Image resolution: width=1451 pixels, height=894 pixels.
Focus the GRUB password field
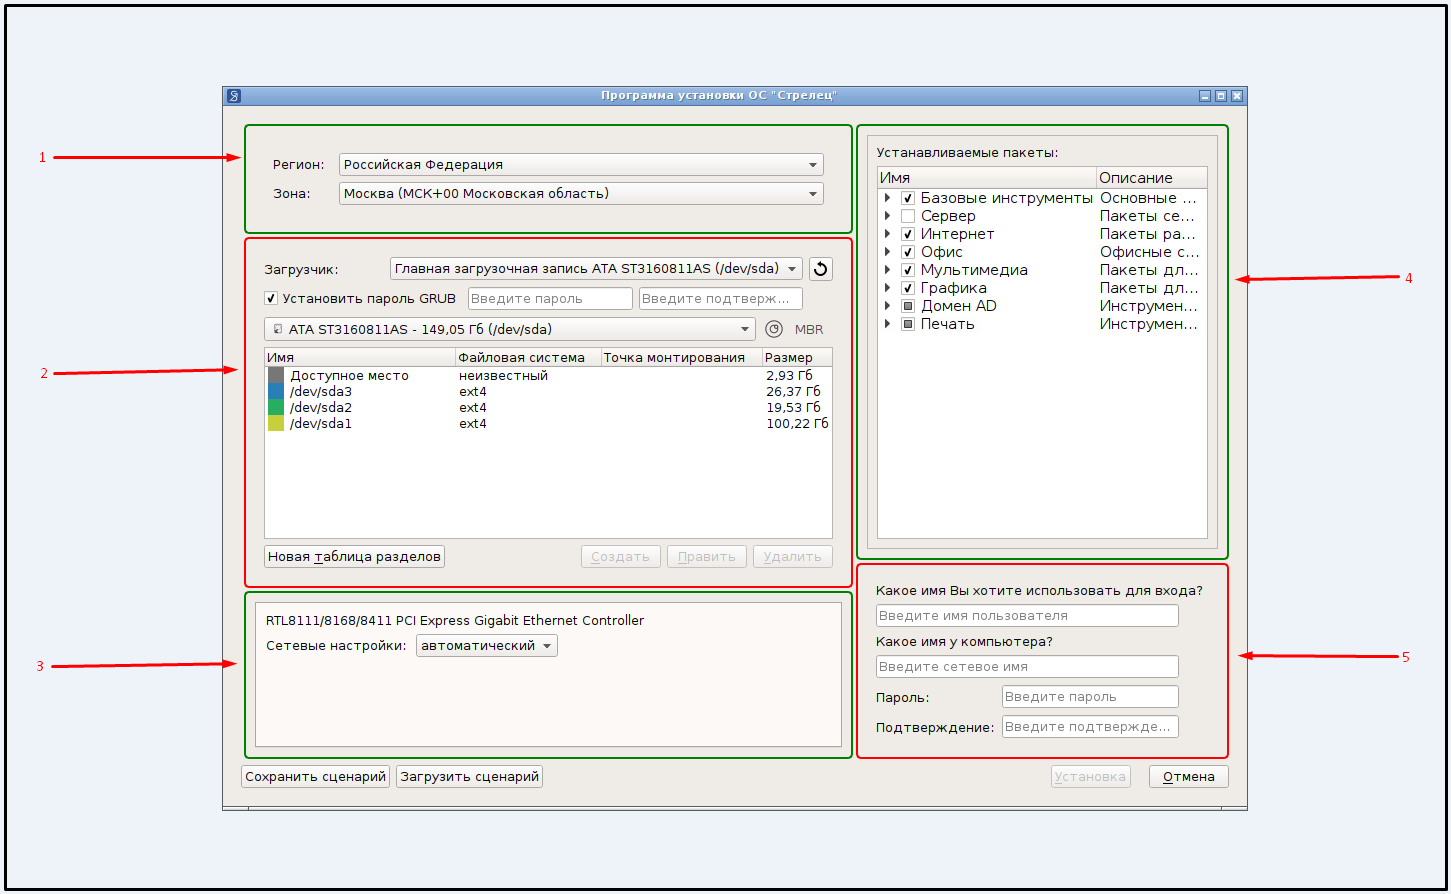550,298
